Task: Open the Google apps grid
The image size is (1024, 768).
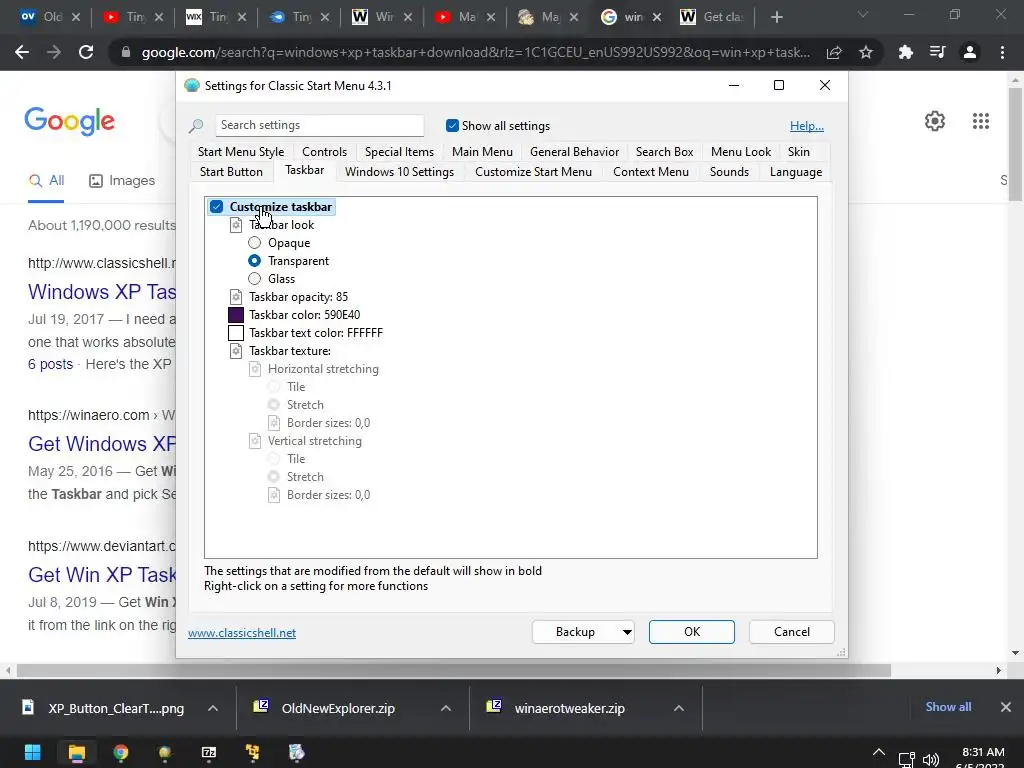Action: (x=981, y=121)
